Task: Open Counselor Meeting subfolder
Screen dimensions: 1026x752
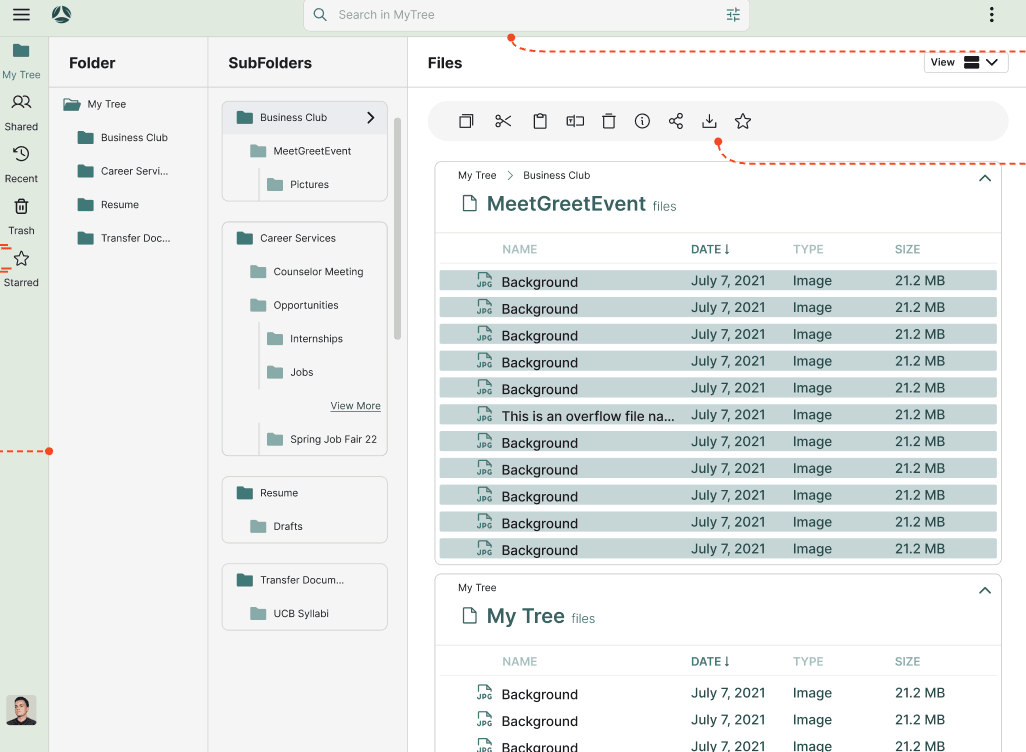Action: point(306,272)
